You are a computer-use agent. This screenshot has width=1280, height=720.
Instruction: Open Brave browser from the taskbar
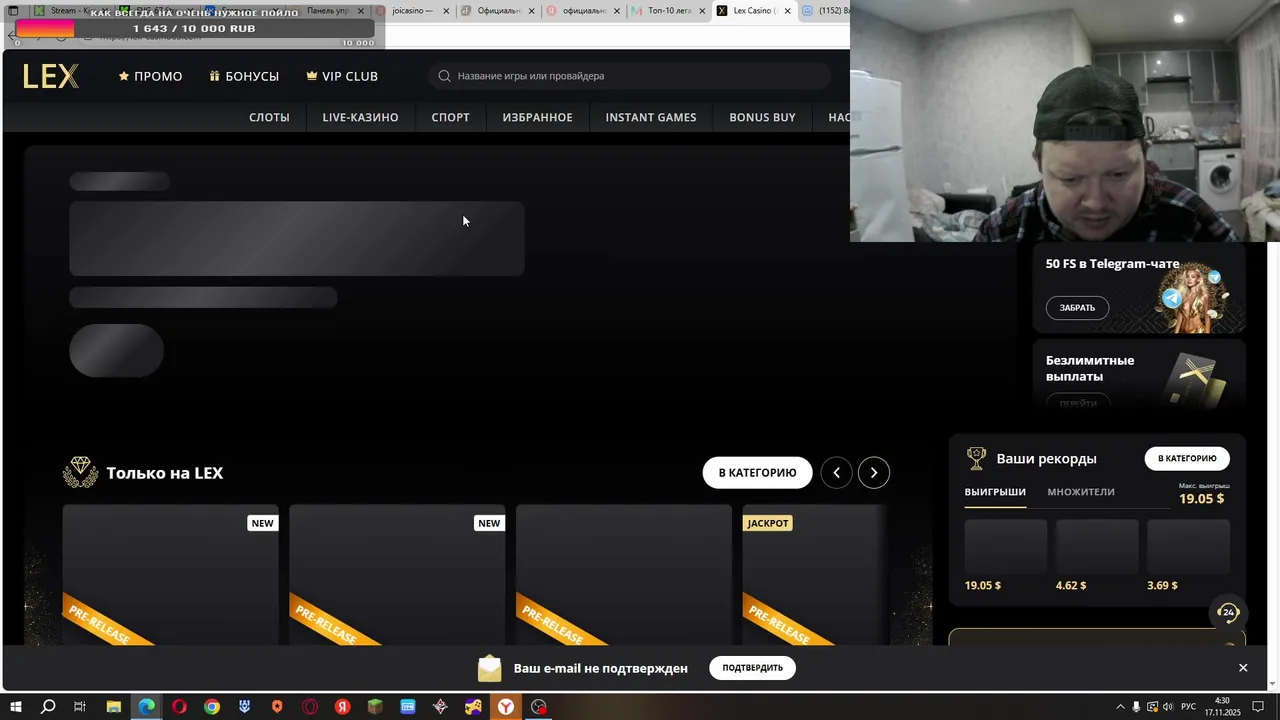pos(277,707)
